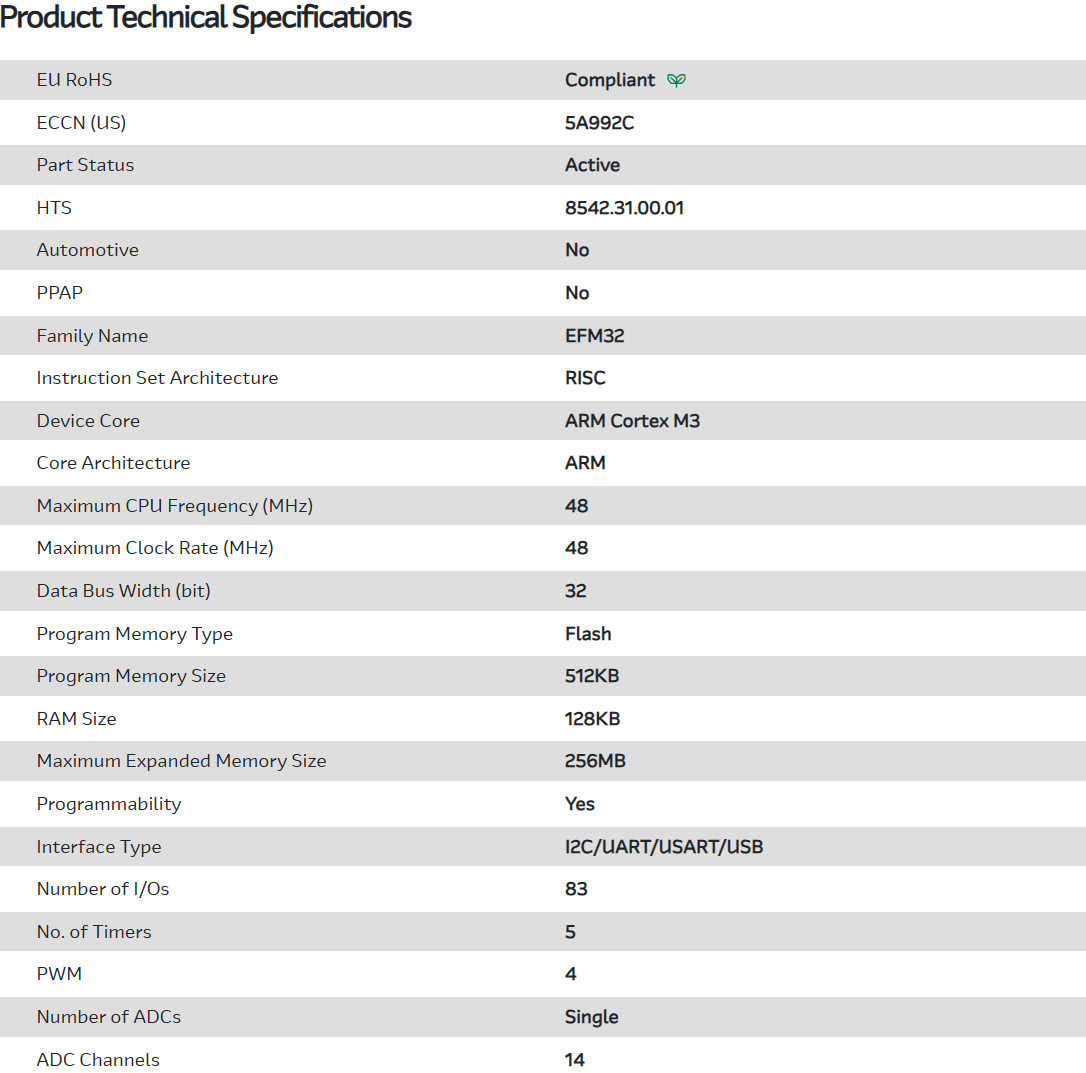Click the Number of I/Os value 83
The width and height of the screenshot is (1086, 1073).
[x=576, y=889]
